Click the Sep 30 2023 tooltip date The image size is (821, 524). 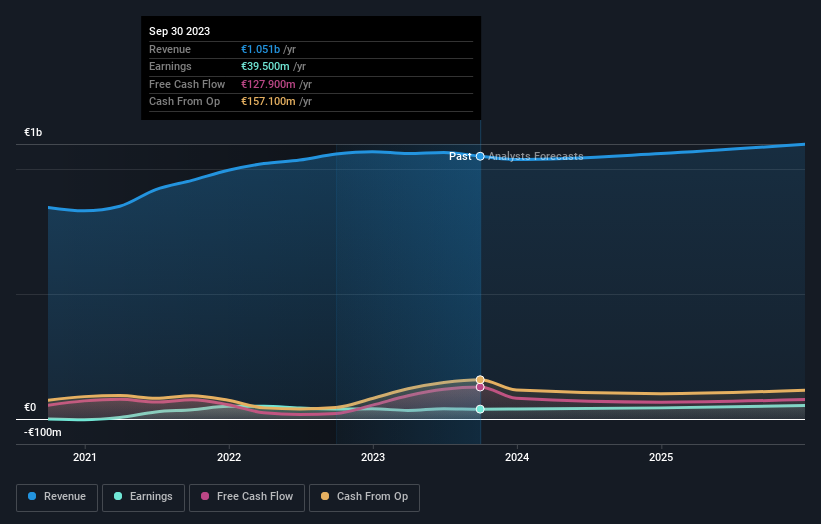coord(180,31)
